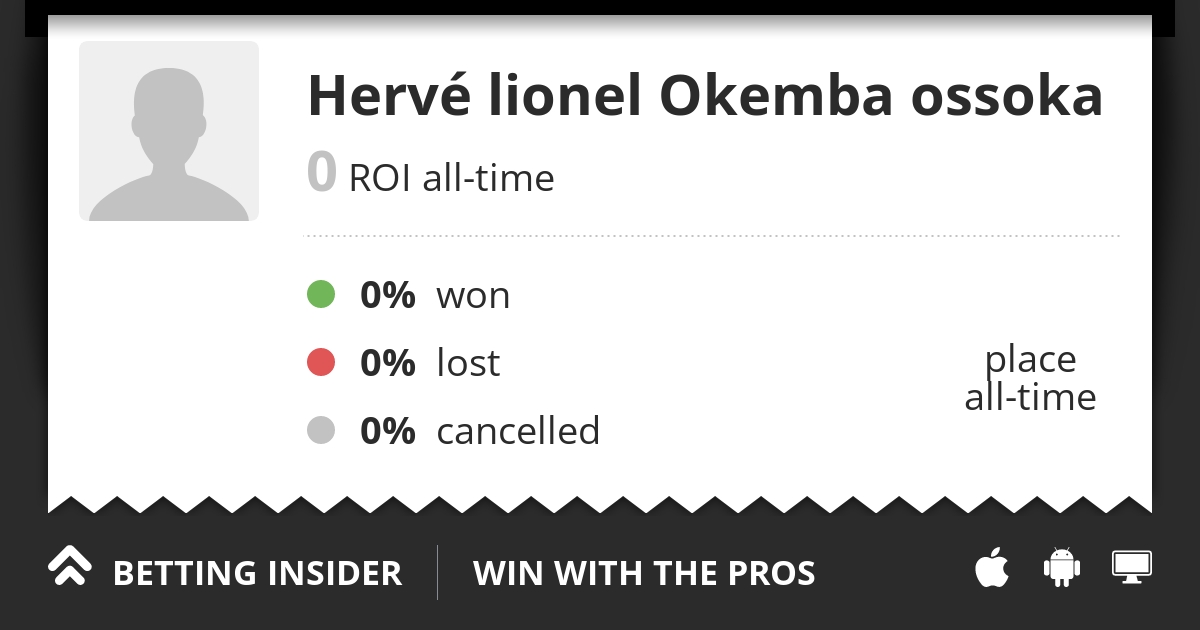Click the Betting Insider double-chevron logo icon
Image resolution: width=1200 pixels, height=630 pixels.
pyautogui.click(x=70, y=567)
